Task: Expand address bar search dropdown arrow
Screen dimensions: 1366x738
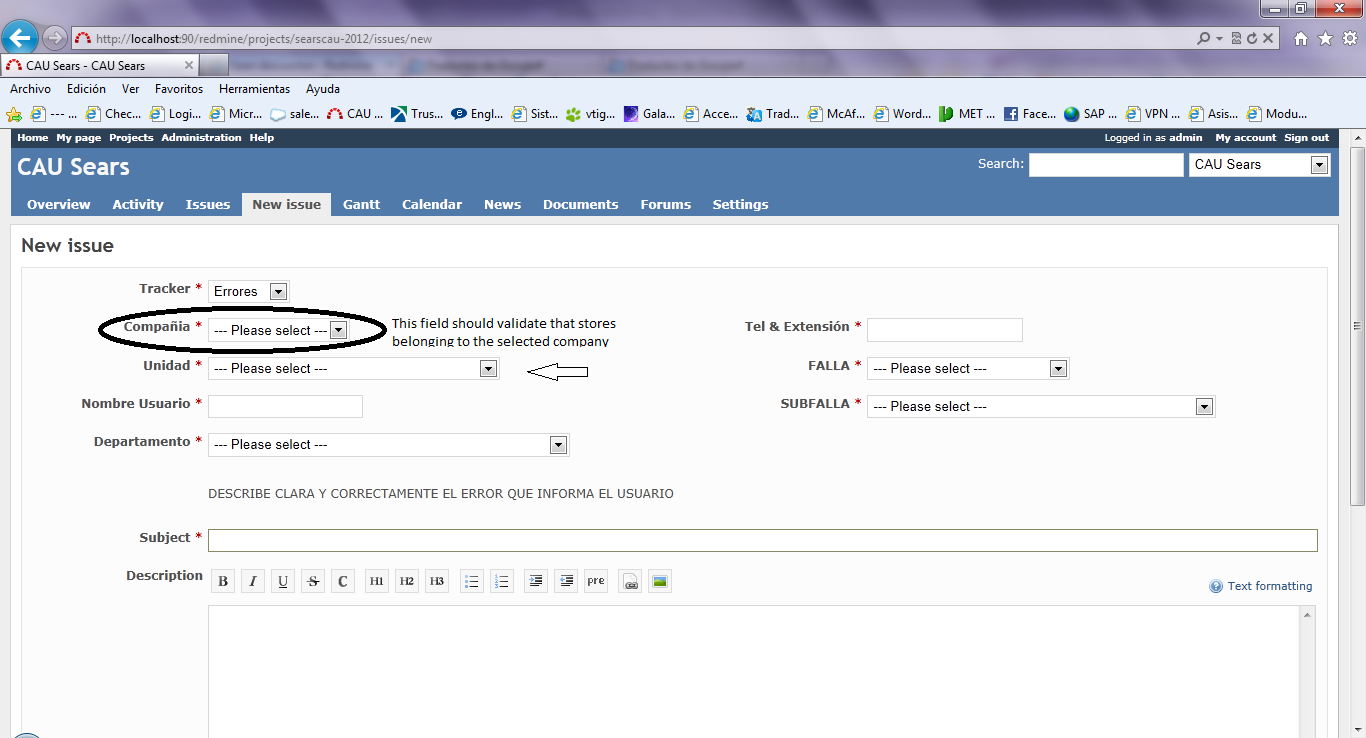Action: [1219, 39]
